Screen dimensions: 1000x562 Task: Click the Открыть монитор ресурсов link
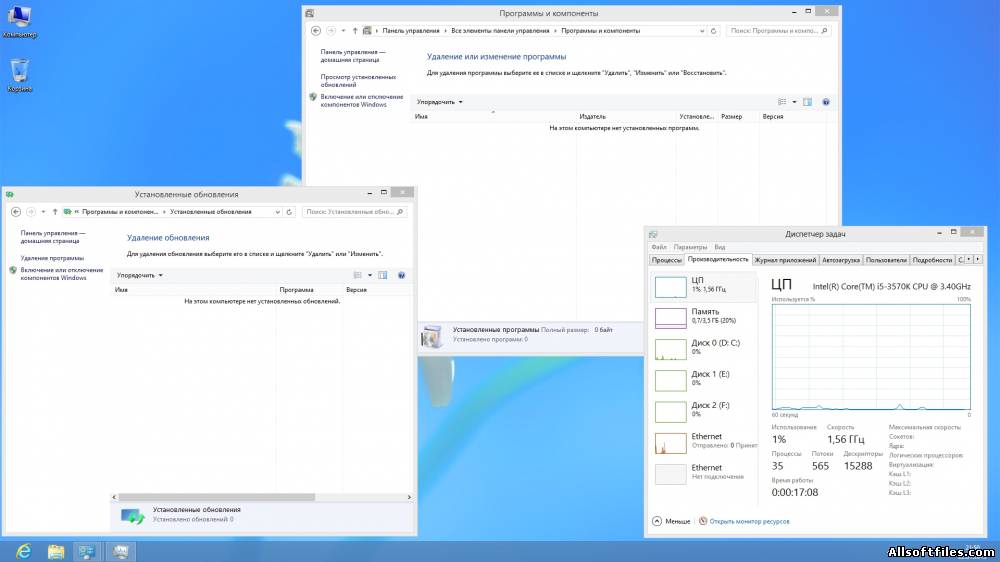(x=748, y=521)
